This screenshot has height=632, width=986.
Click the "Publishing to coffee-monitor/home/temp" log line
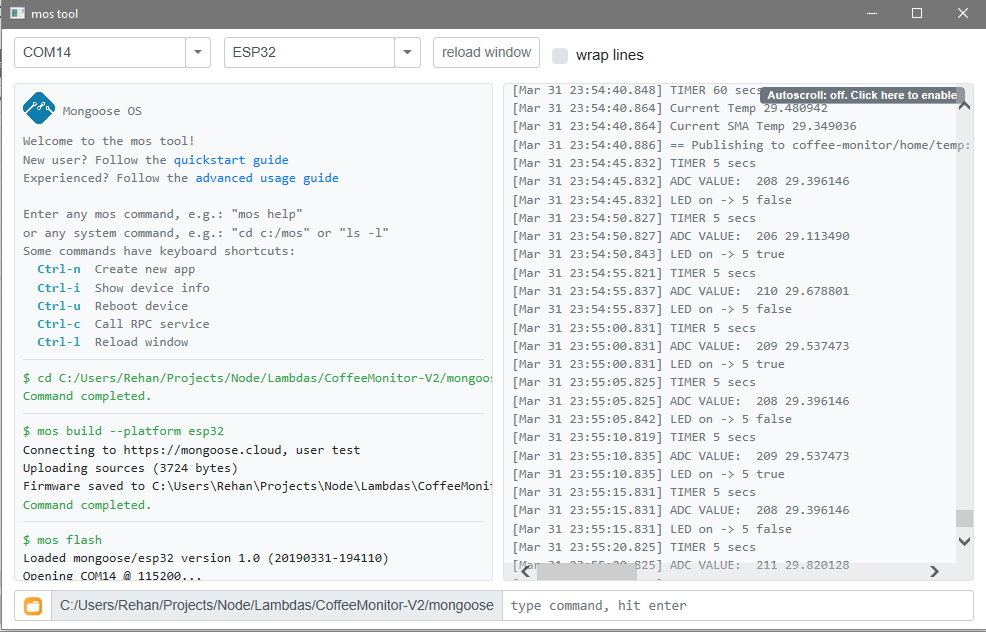point(741,145)
